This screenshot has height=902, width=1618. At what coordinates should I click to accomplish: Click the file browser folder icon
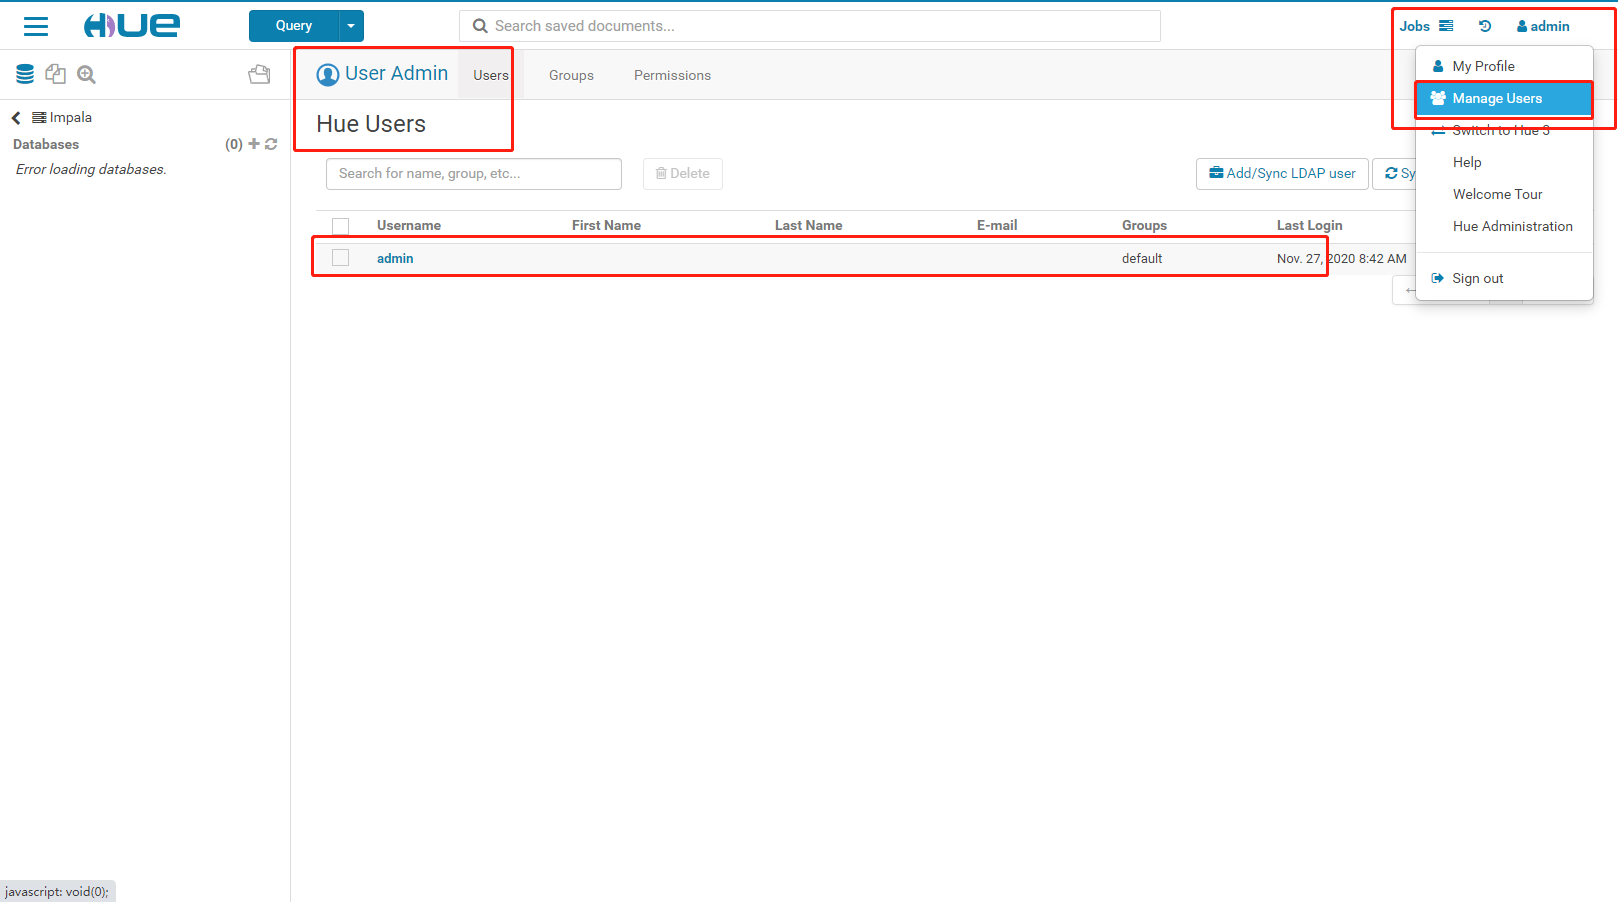(259, 74)
